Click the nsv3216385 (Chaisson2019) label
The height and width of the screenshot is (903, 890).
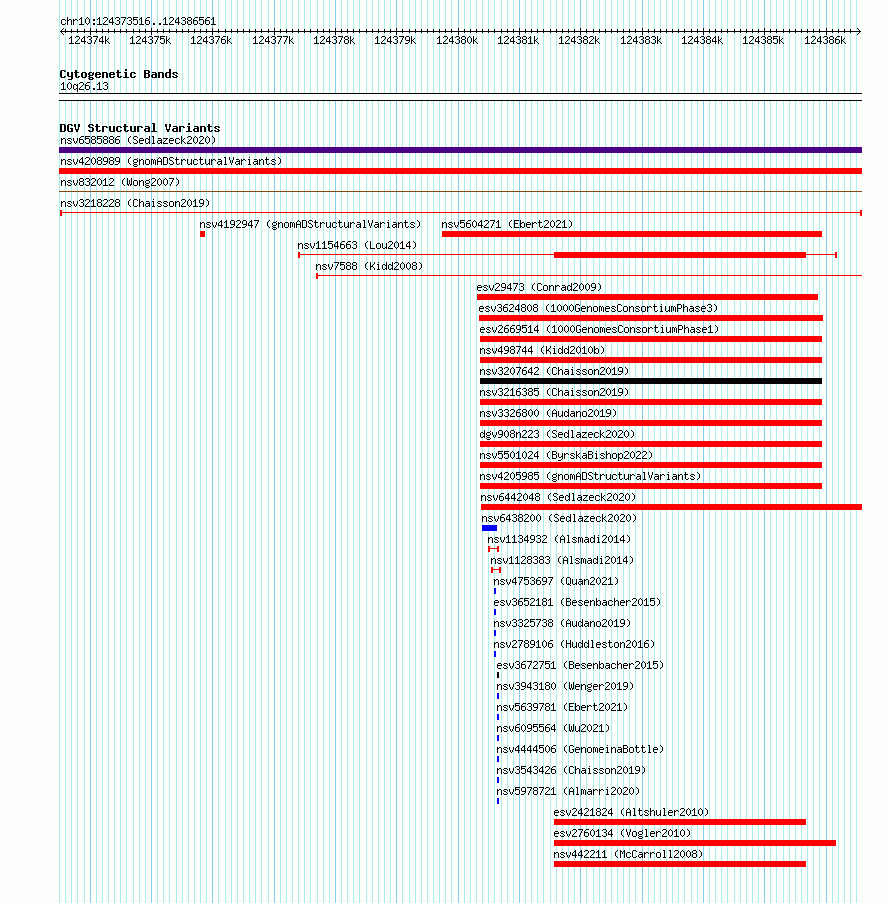(x=555, y=393)
